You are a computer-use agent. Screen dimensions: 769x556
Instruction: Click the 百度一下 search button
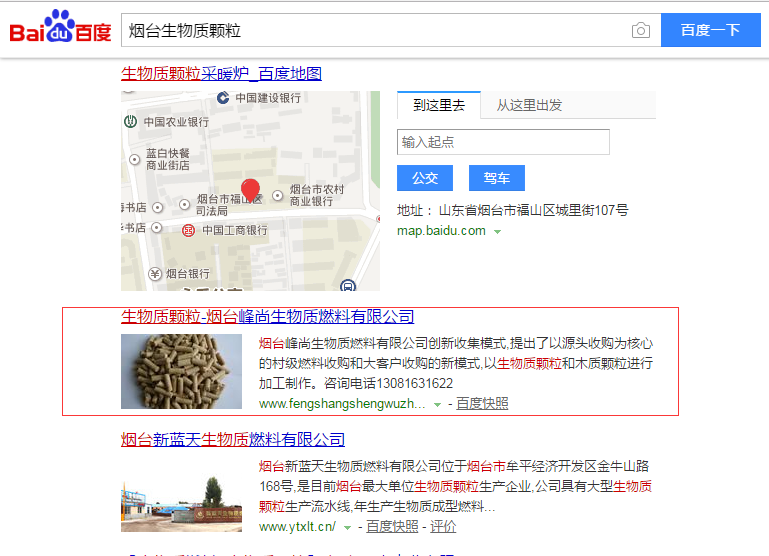pos(711,30)
